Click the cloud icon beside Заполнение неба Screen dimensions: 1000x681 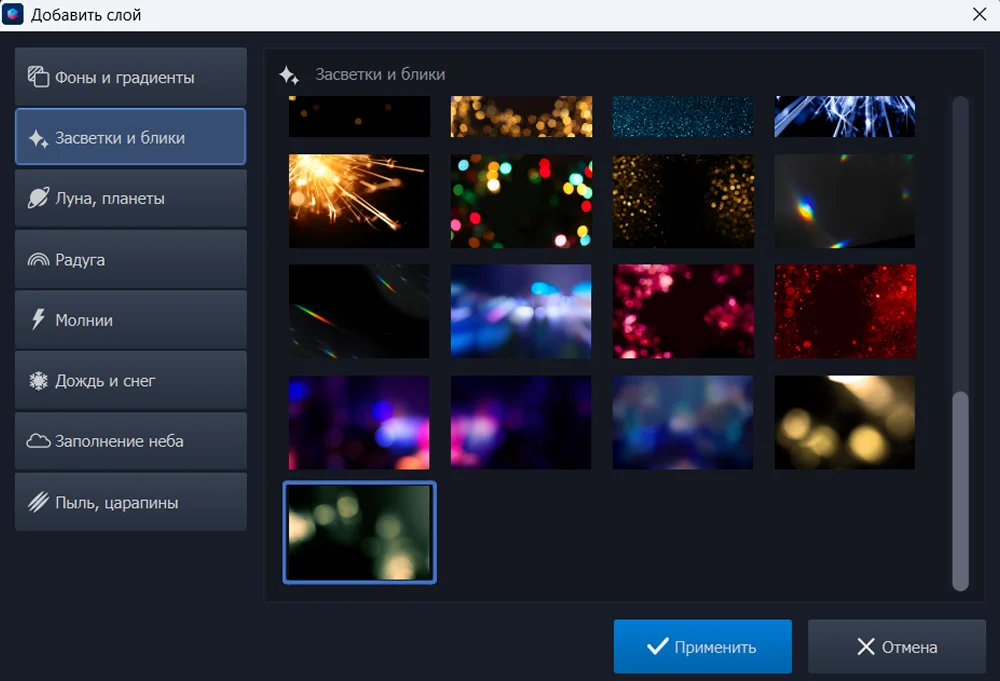[38, 441]
